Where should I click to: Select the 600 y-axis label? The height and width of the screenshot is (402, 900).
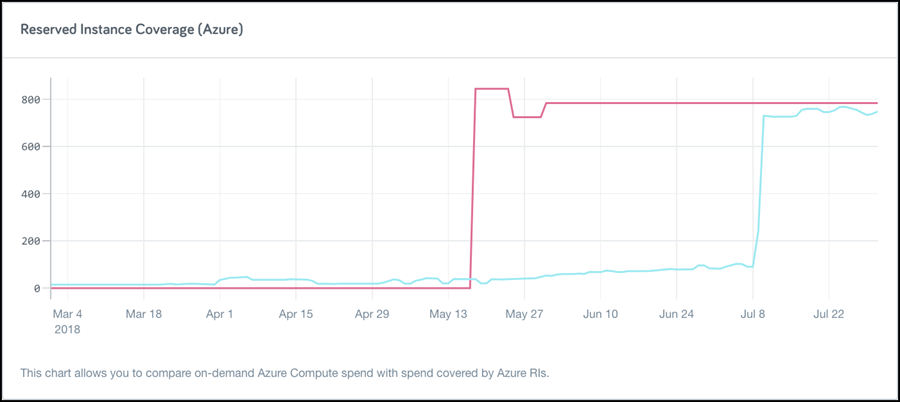[31, 147]
